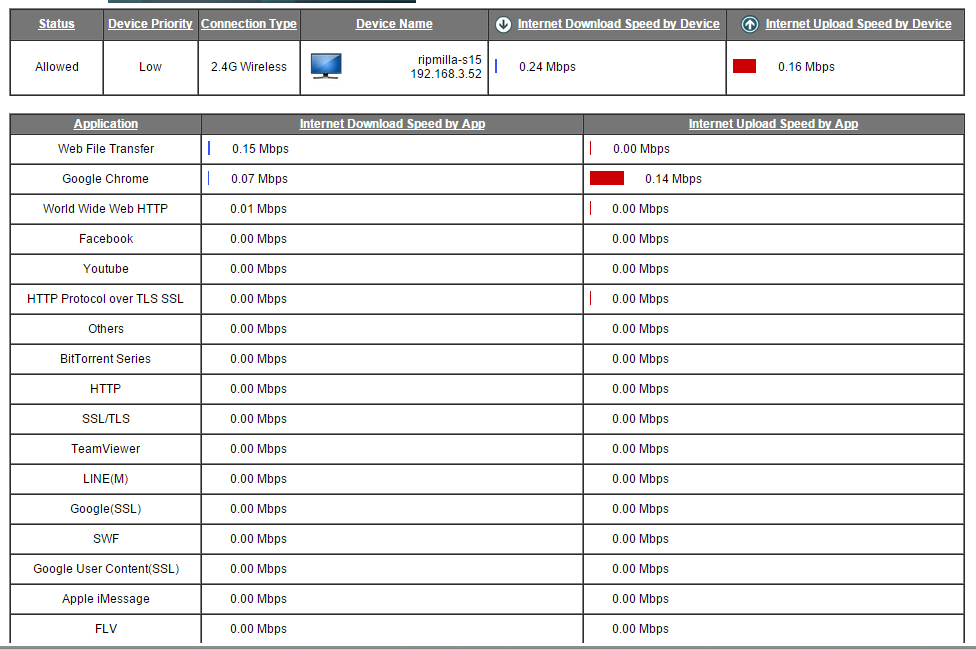Click the Device Name column header
Screen dimensions: 976x649
[394, 24]
